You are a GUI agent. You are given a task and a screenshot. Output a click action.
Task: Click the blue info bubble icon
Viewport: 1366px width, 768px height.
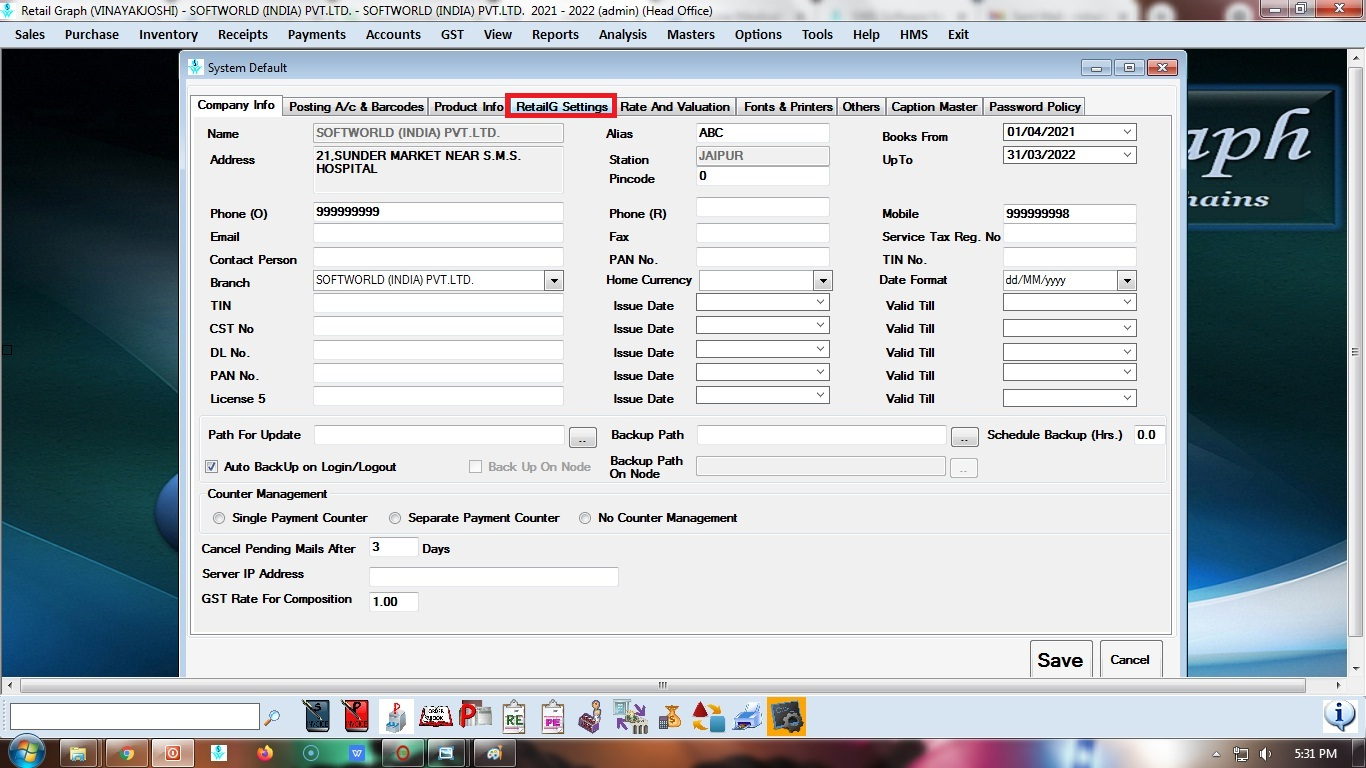coord(1339,715)
